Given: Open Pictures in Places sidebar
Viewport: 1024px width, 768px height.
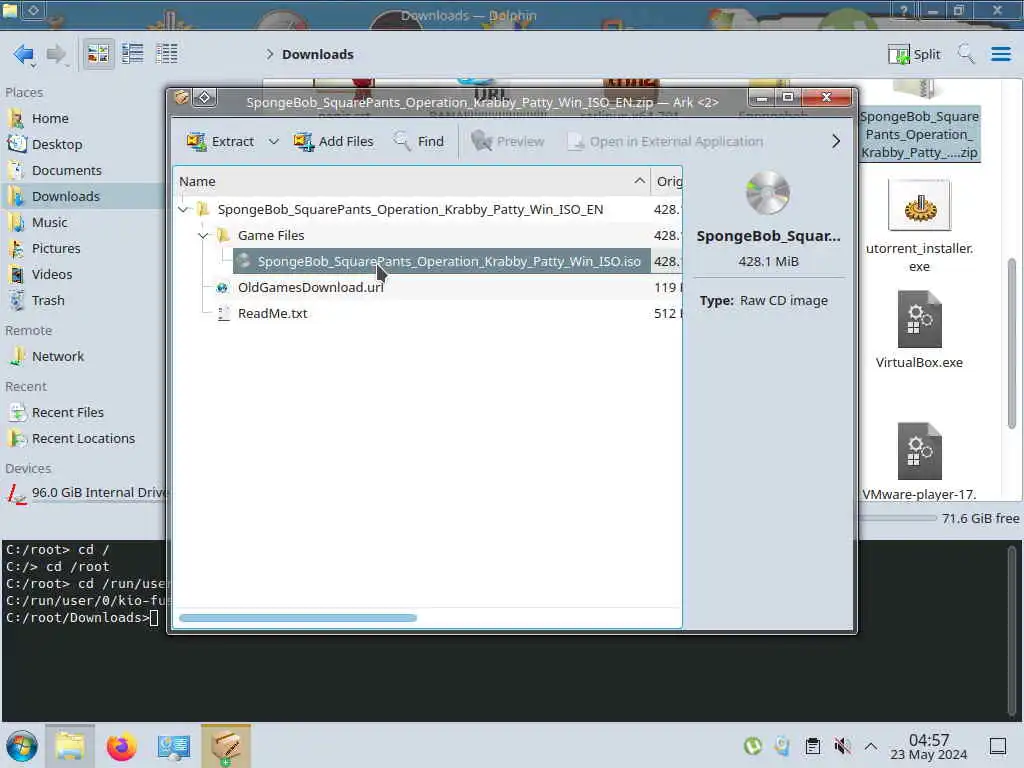Looking at the screenshot, I should (x=84, y=249).
